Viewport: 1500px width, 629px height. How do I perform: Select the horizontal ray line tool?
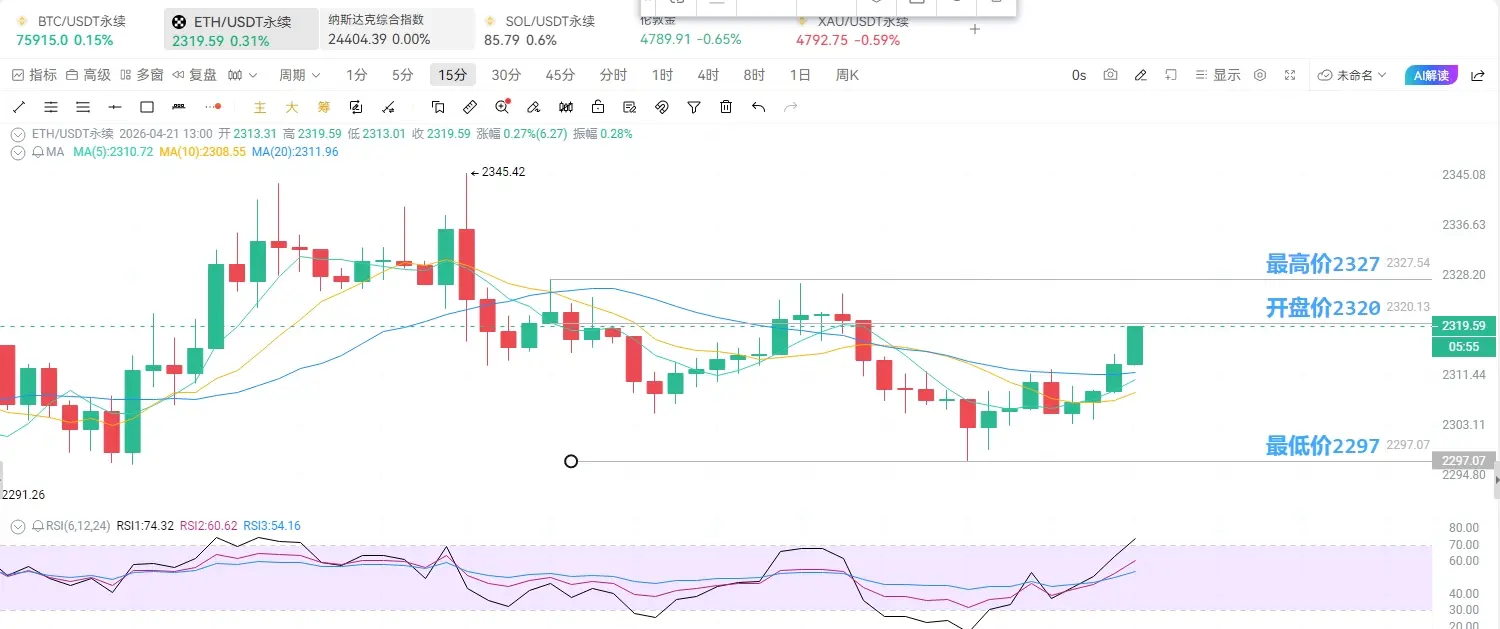click(x=115, y=107)
